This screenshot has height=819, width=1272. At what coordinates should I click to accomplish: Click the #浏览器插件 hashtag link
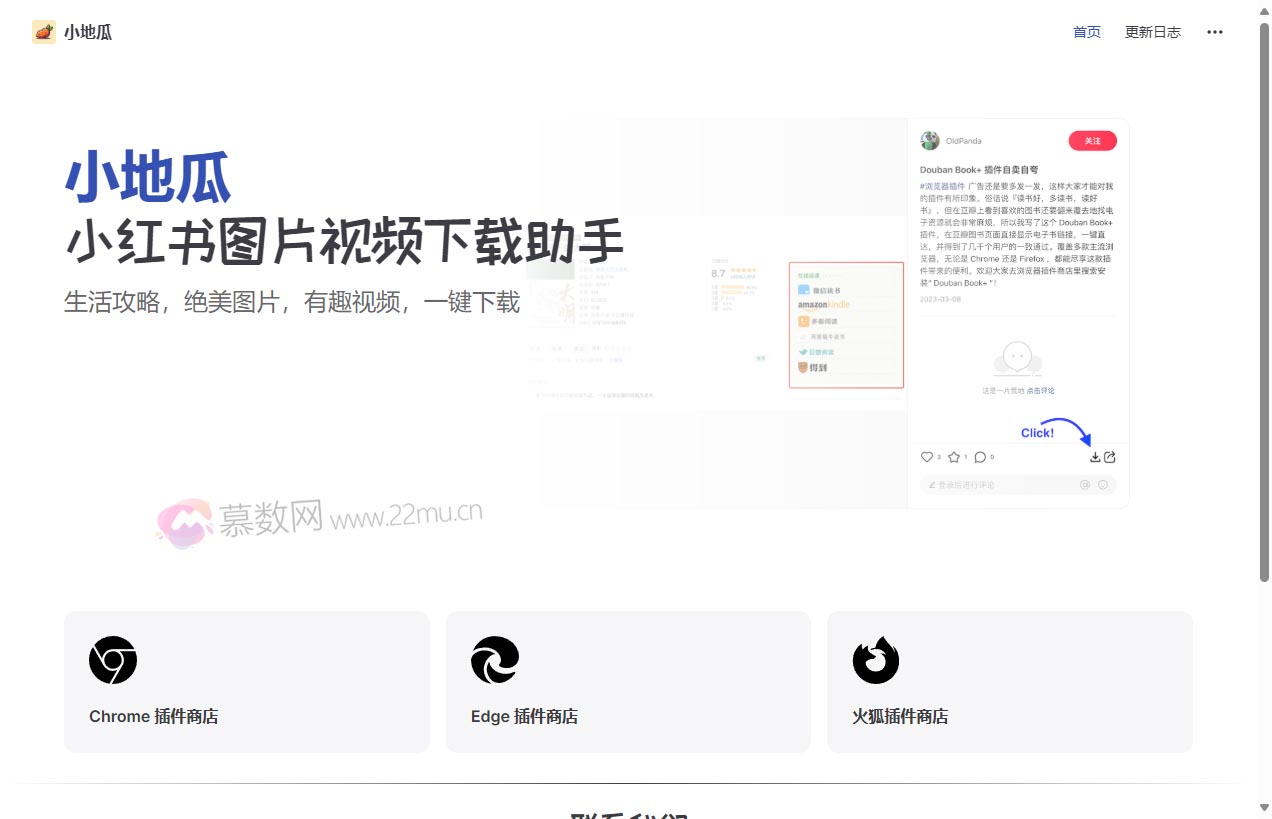coord(941,186)
